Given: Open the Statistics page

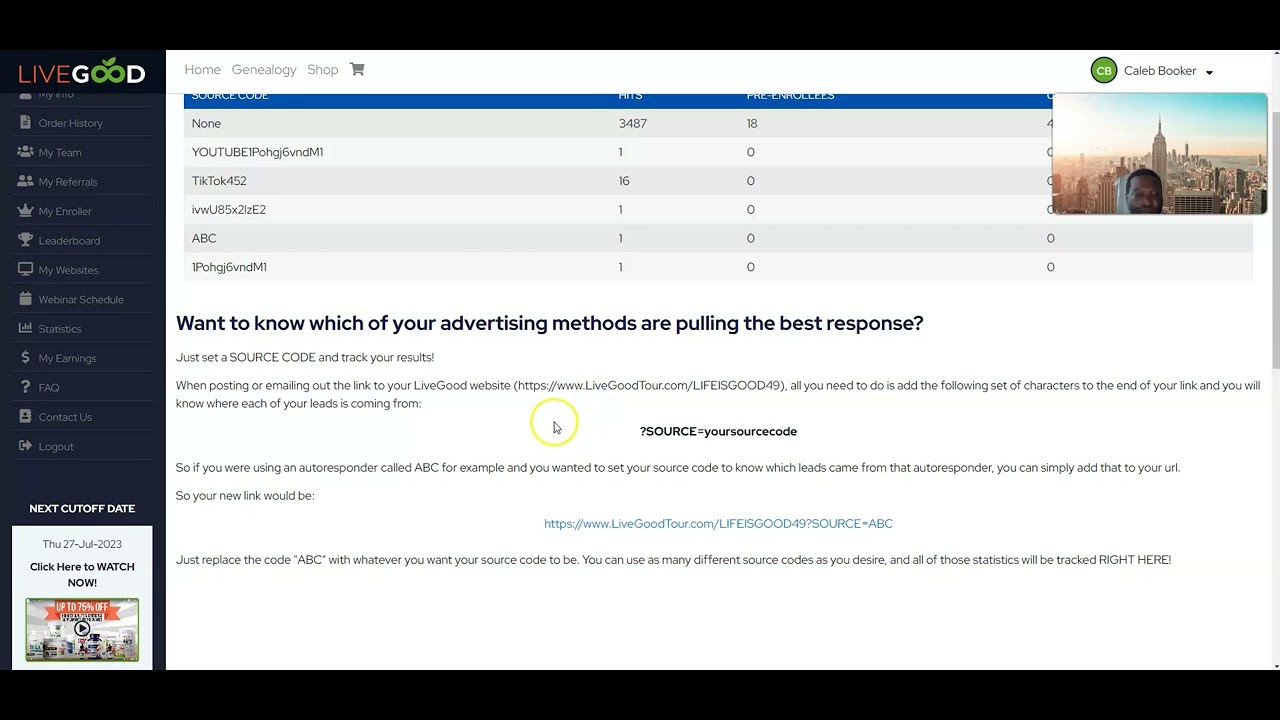Looking at the screenshot, I should (x=60, y=329).
